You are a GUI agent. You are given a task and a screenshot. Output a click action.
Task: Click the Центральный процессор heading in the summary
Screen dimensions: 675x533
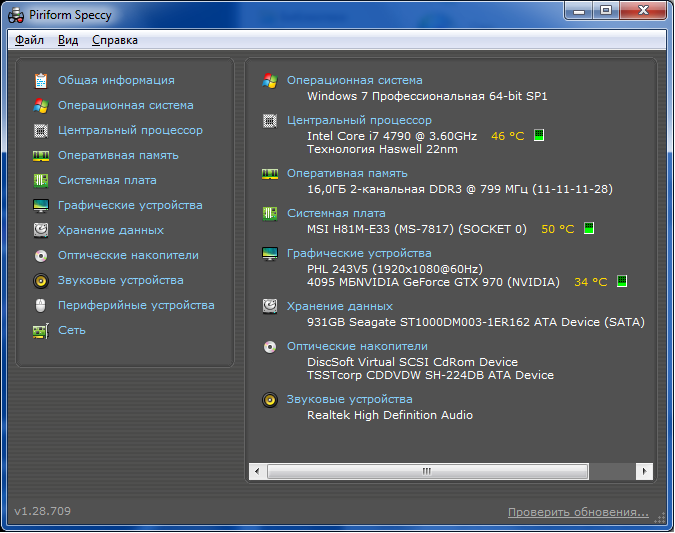pos(359,121)
